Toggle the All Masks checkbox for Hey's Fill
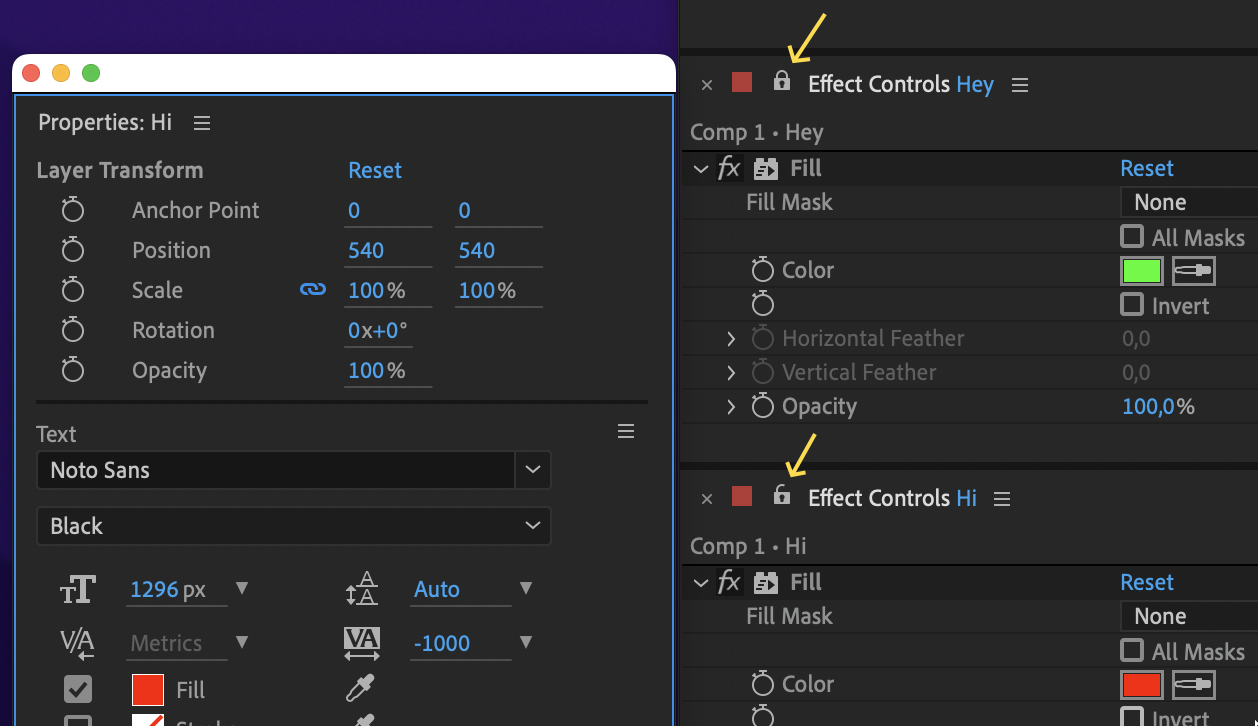Image resolution: width=1258 pixels, height=726 pixels. pos(1131,237)
